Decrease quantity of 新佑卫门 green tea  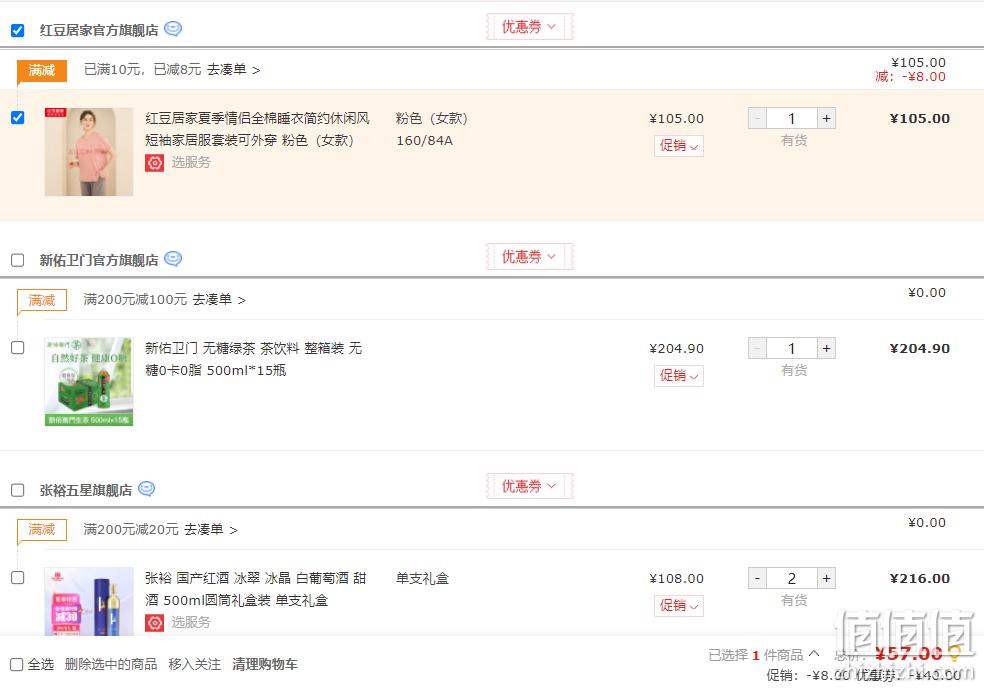point(757,348)
